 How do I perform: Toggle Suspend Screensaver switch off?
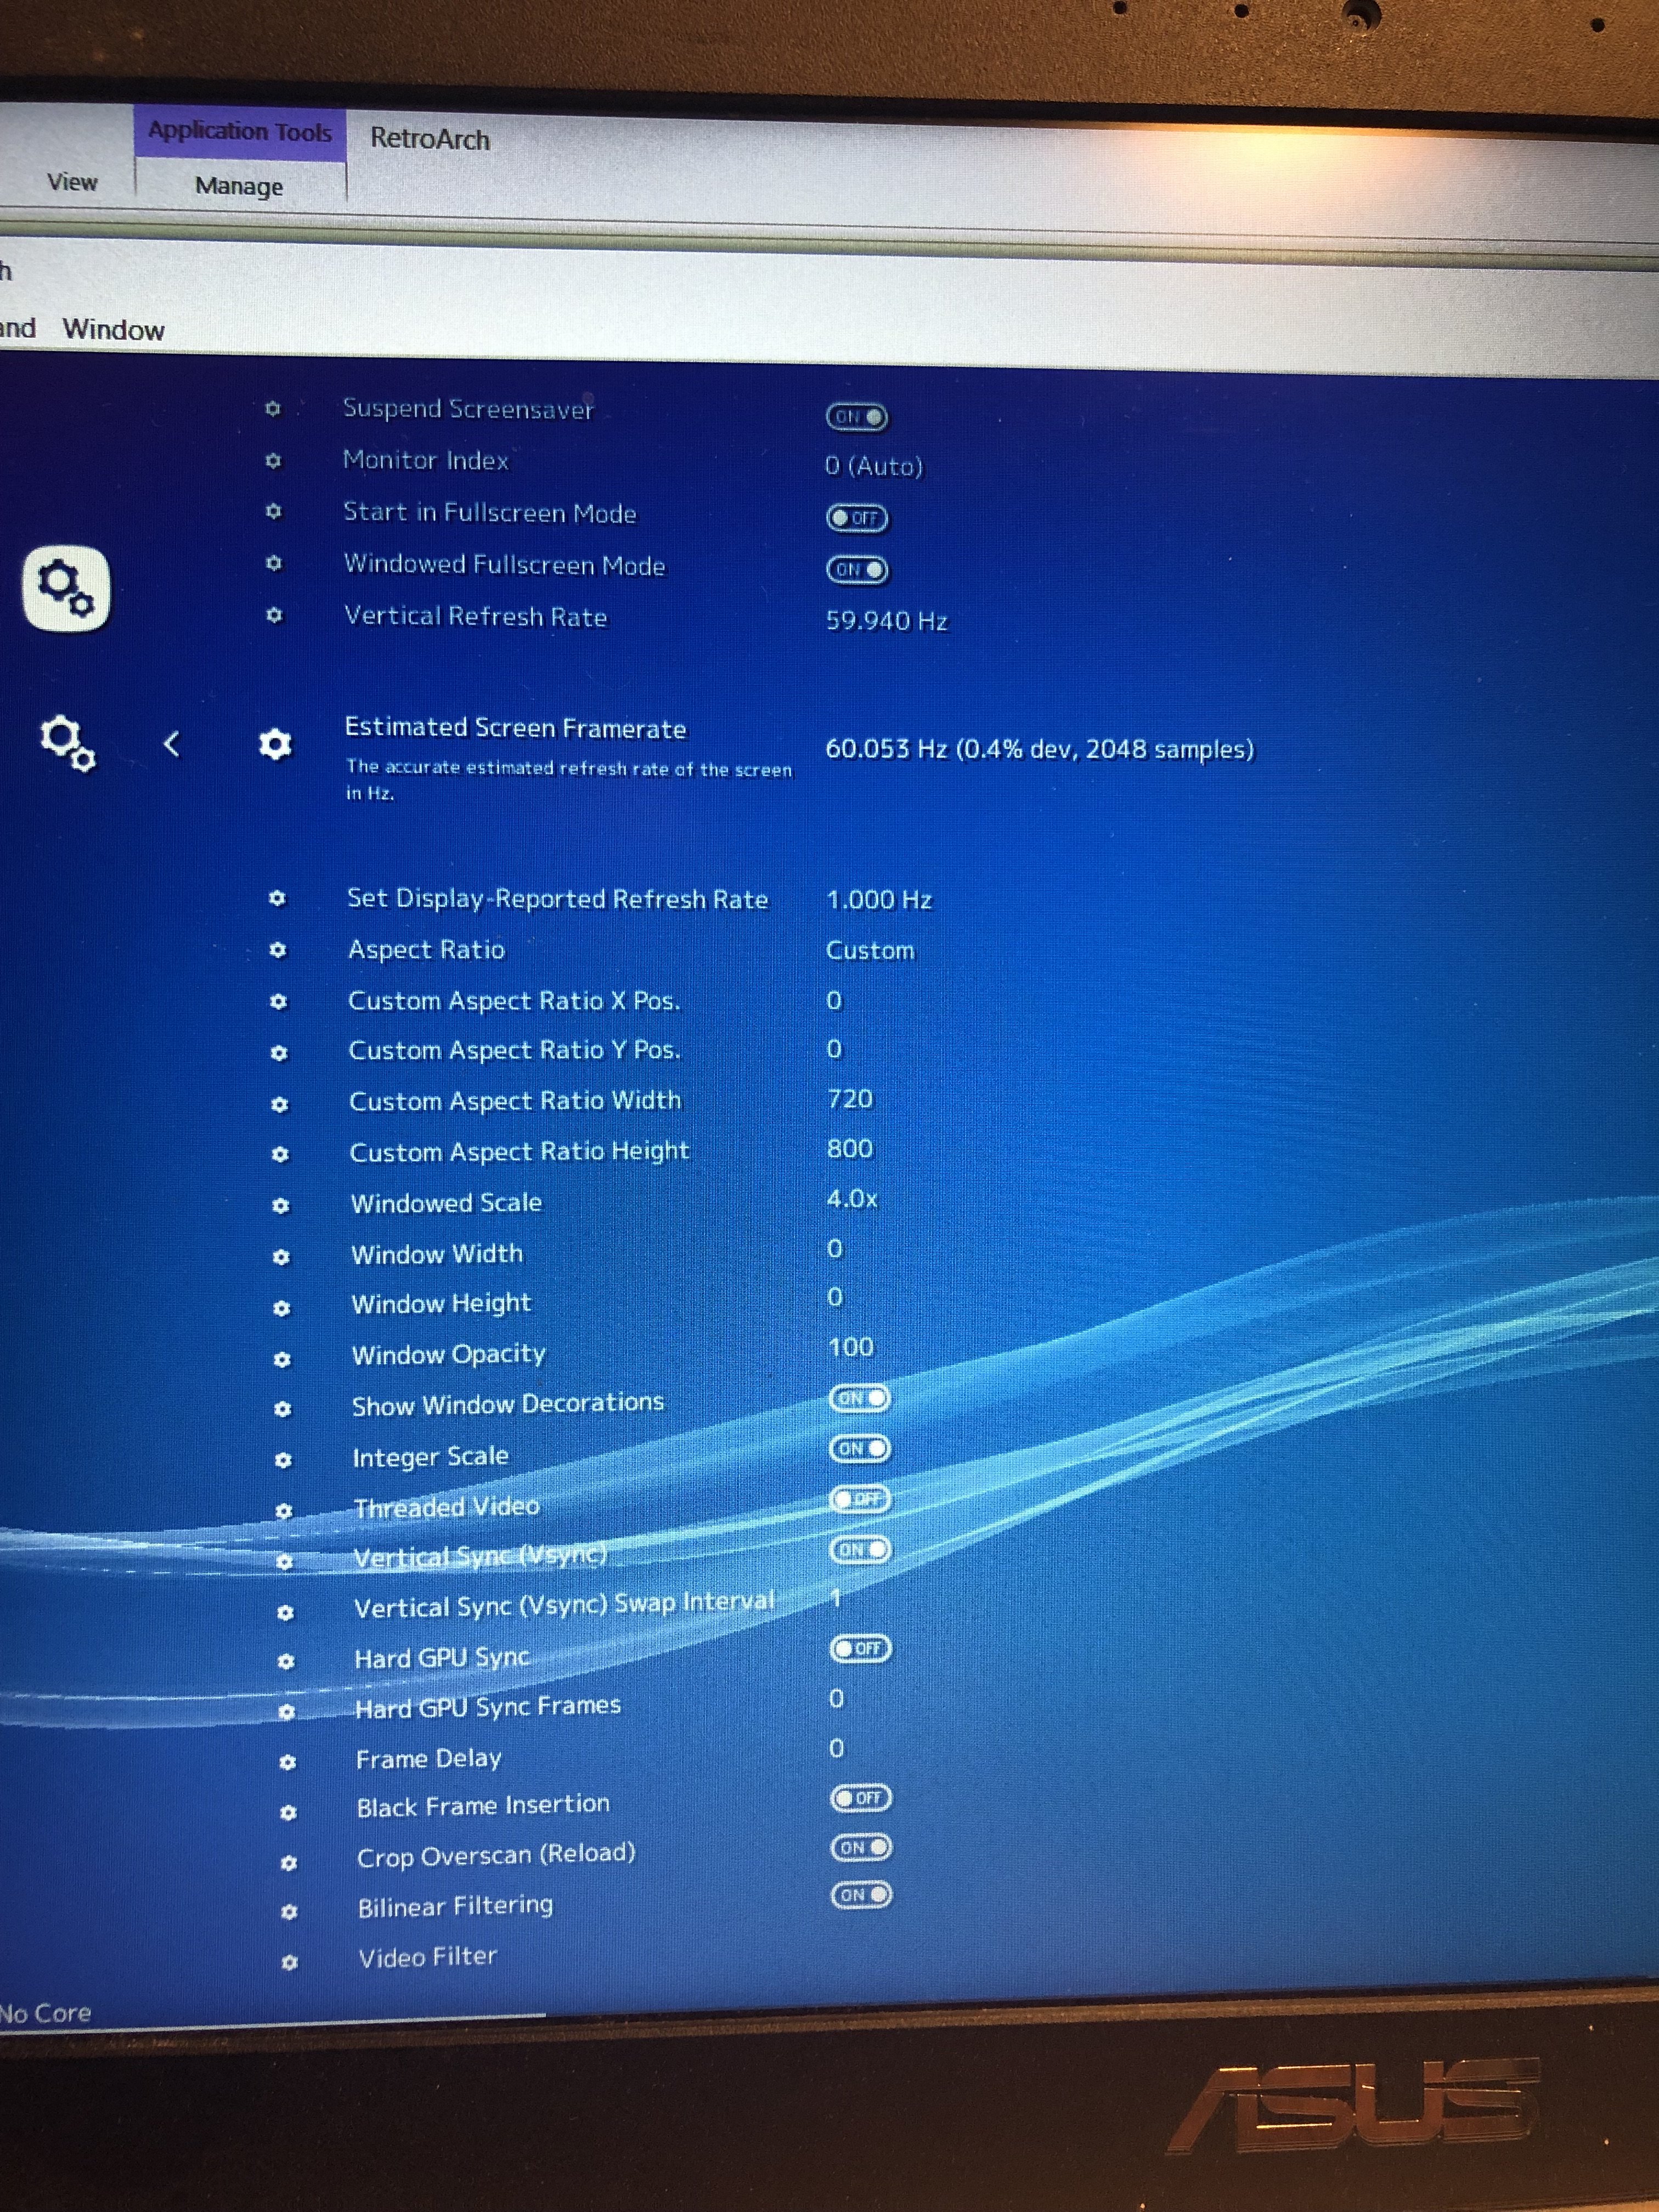[x=857, y=417]
